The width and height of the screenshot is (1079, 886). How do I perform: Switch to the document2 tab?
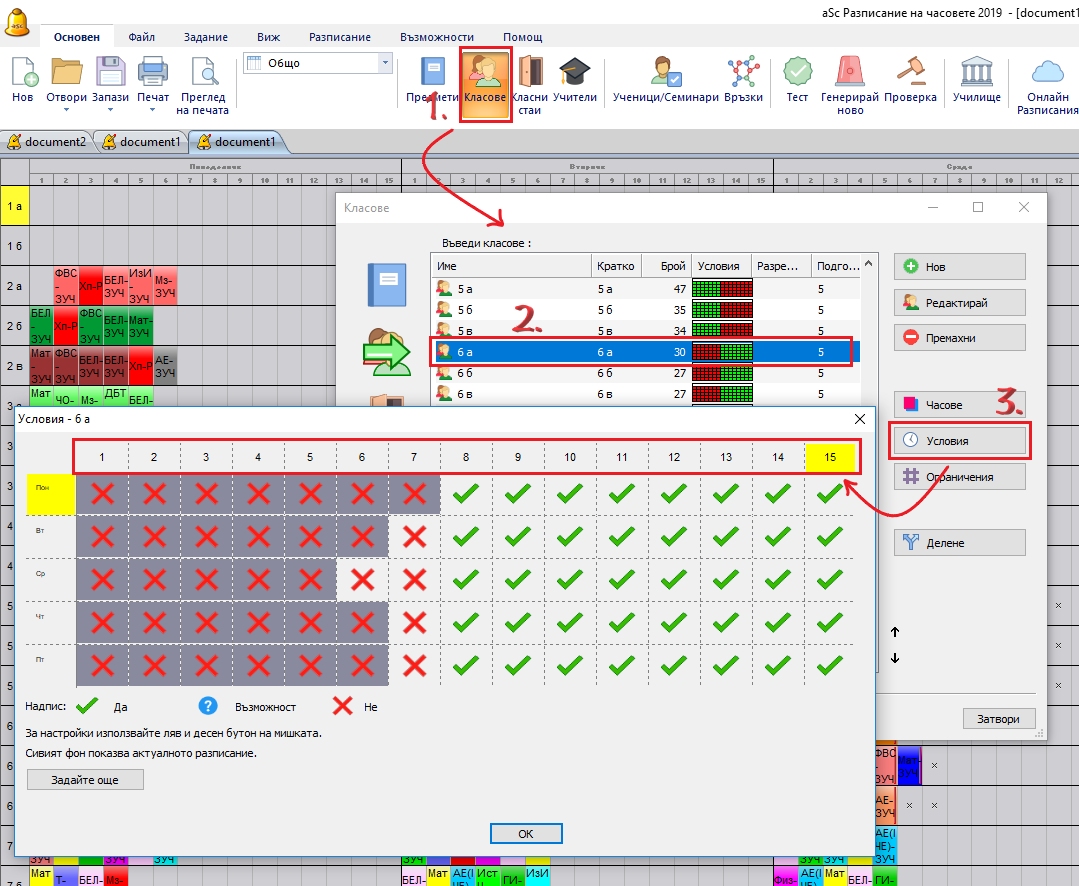pyautogui.click(x=49, y=142)
